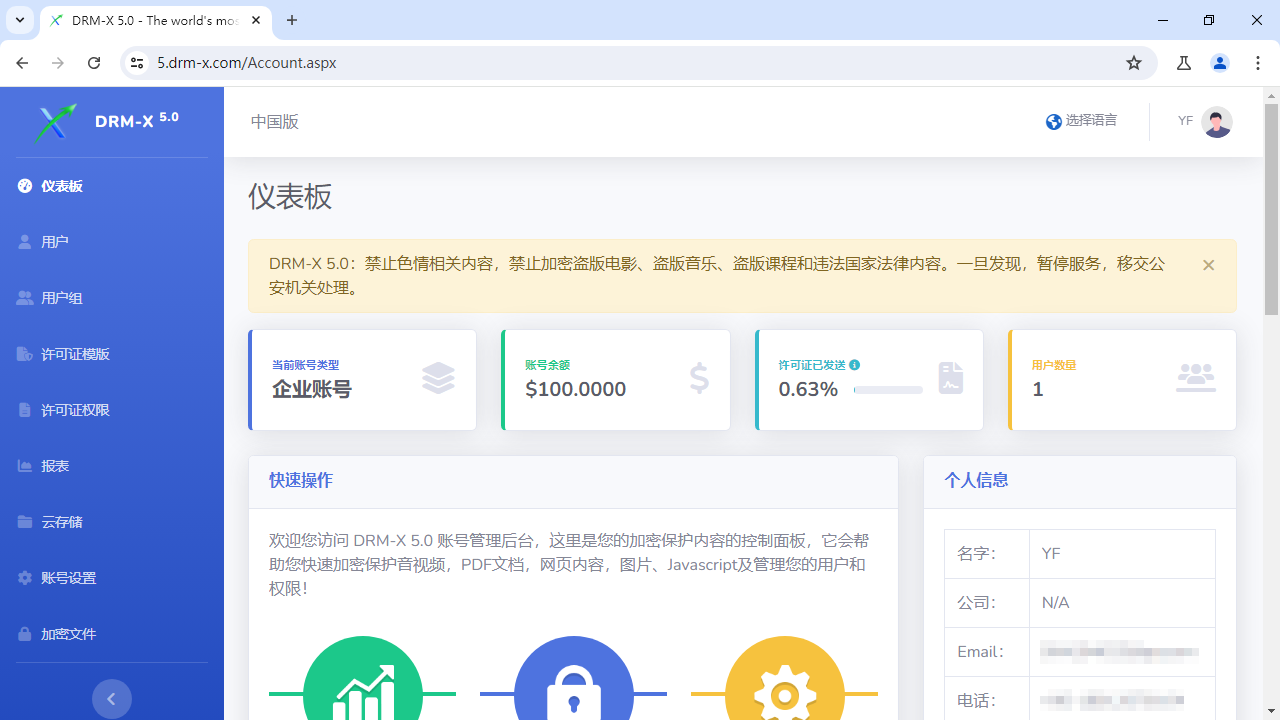Expand the 许可证模版 sidebar section
The image size is (1280, 720).
click(75, 354)
